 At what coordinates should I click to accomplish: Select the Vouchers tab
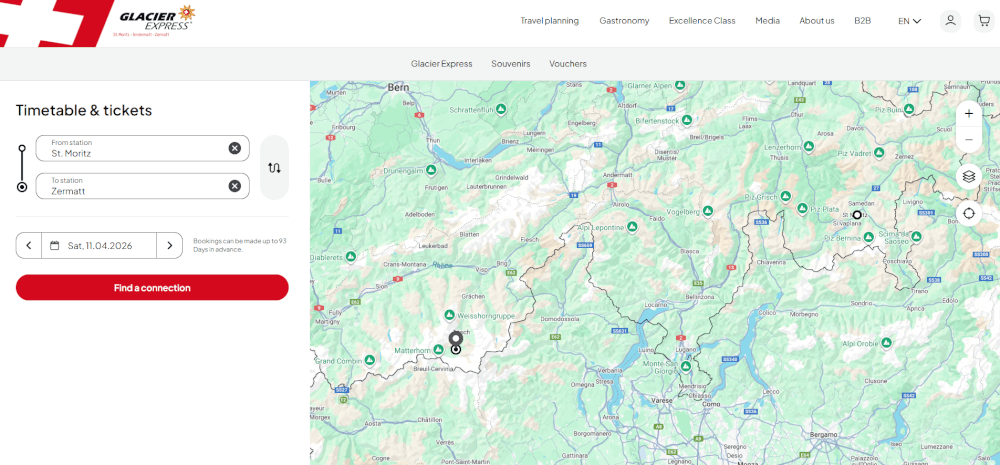click(x=568, y=64)
